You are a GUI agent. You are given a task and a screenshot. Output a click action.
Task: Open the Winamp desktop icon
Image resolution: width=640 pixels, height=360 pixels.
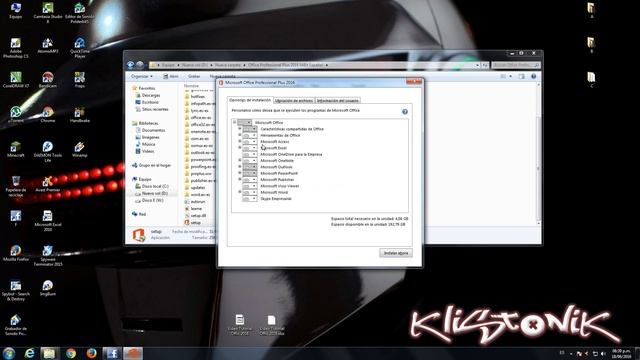click(x=80, y=149)
